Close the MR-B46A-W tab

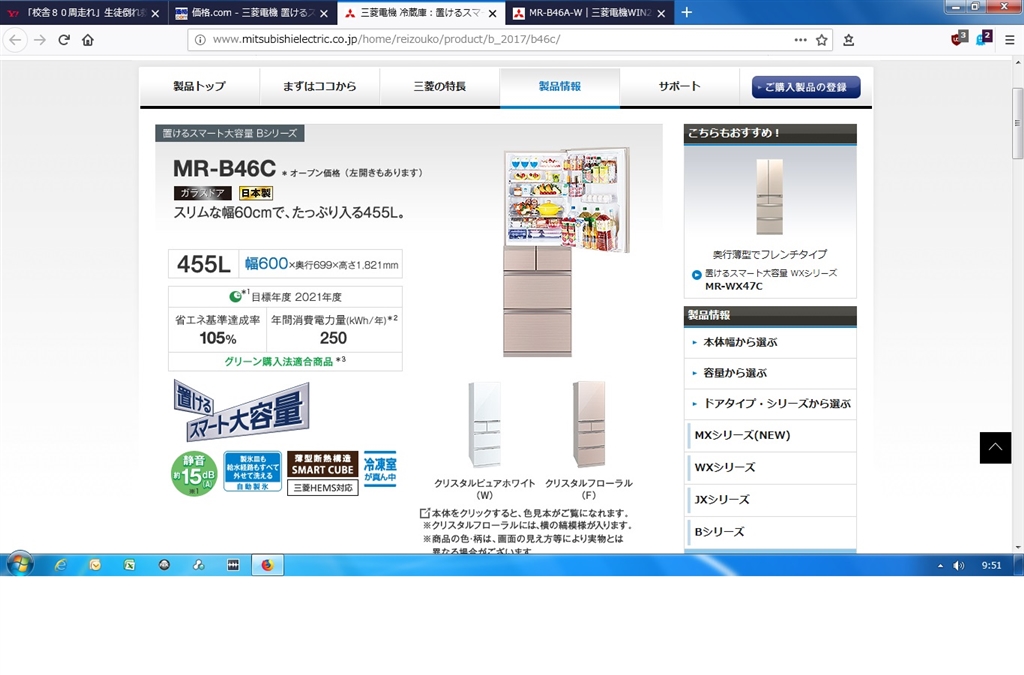(661, 13)
